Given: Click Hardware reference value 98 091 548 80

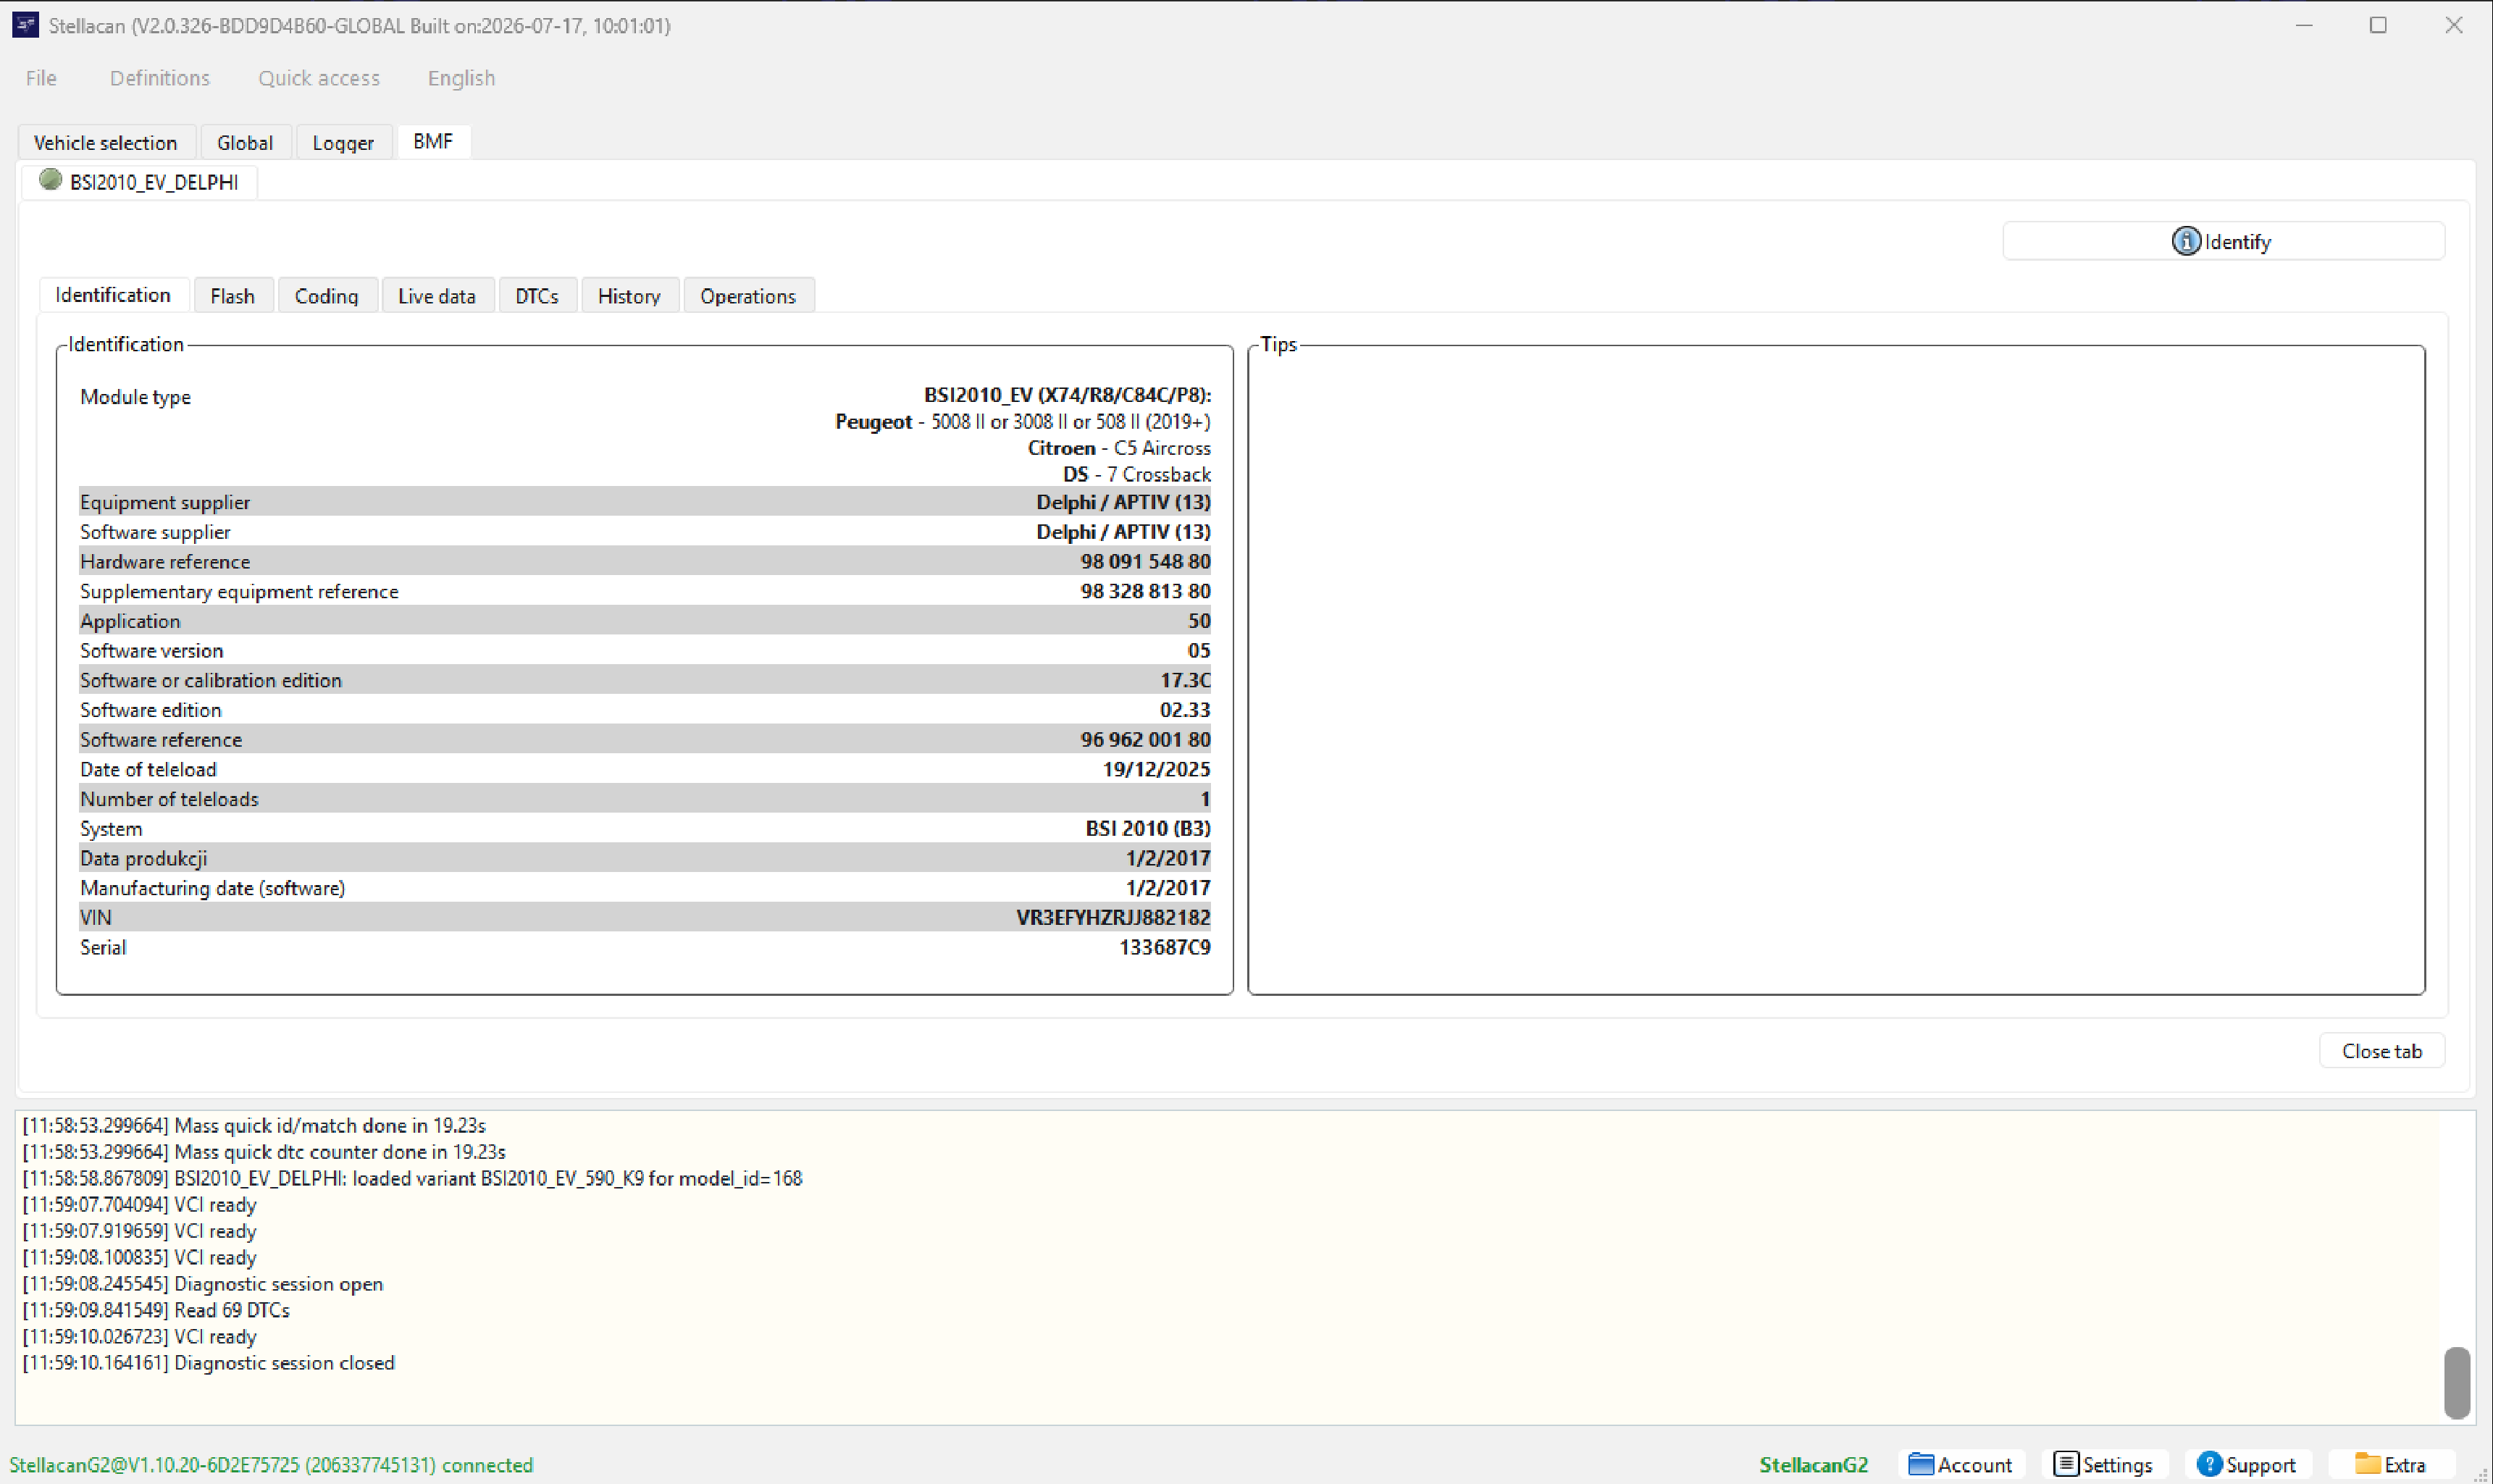Looking at the screenshot, I should [x=1145, y=561].
